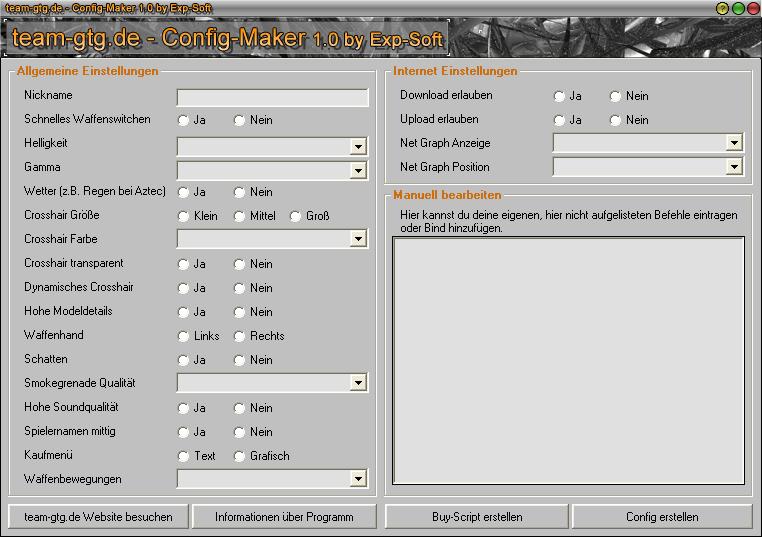Open the Crosshair Farbe dropdown
Screen dimensions: 762x537
coord(358,239)
